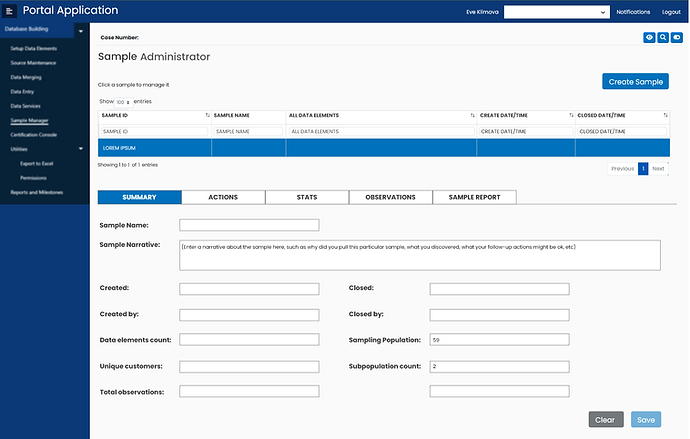Open the Stats tab

point(307,197)
